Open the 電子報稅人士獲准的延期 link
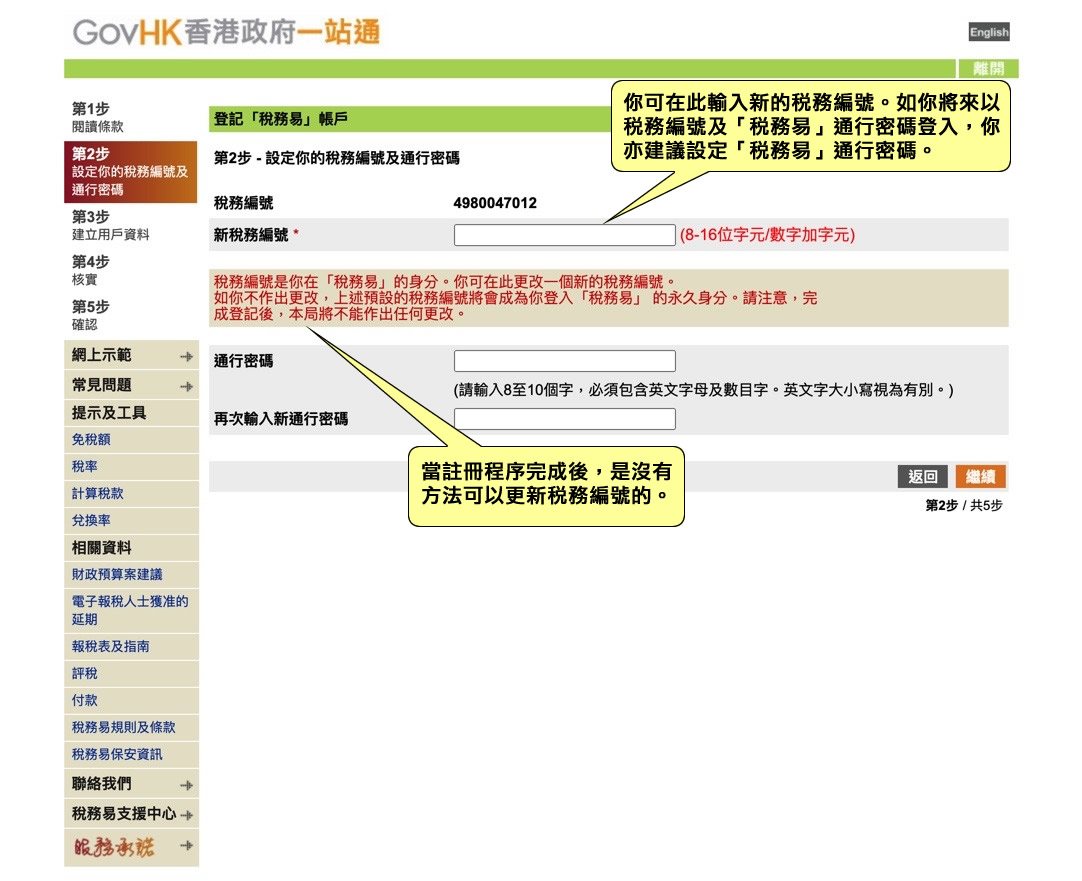The width and height of the screenshot is (1082, 881). [130, 610]
